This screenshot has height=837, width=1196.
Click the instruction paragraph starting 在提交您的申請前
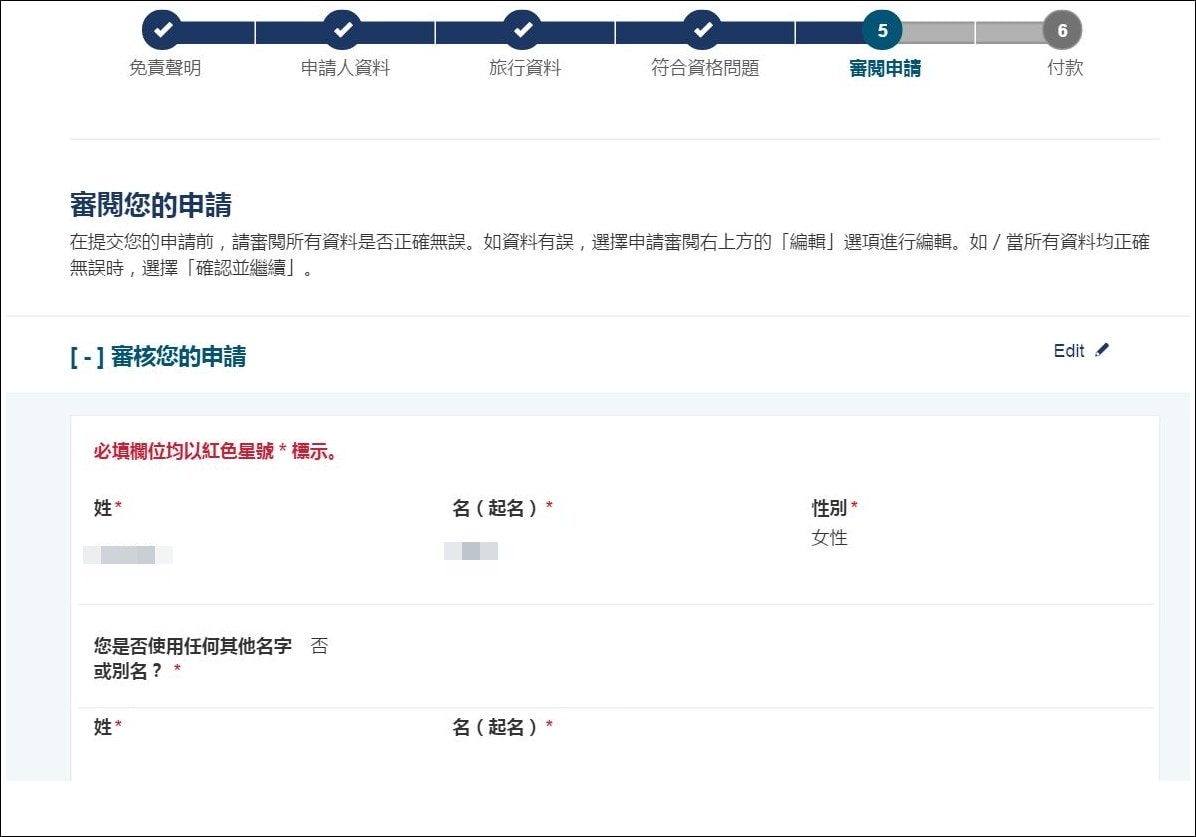pyautogui.click(x=609, y=255)
